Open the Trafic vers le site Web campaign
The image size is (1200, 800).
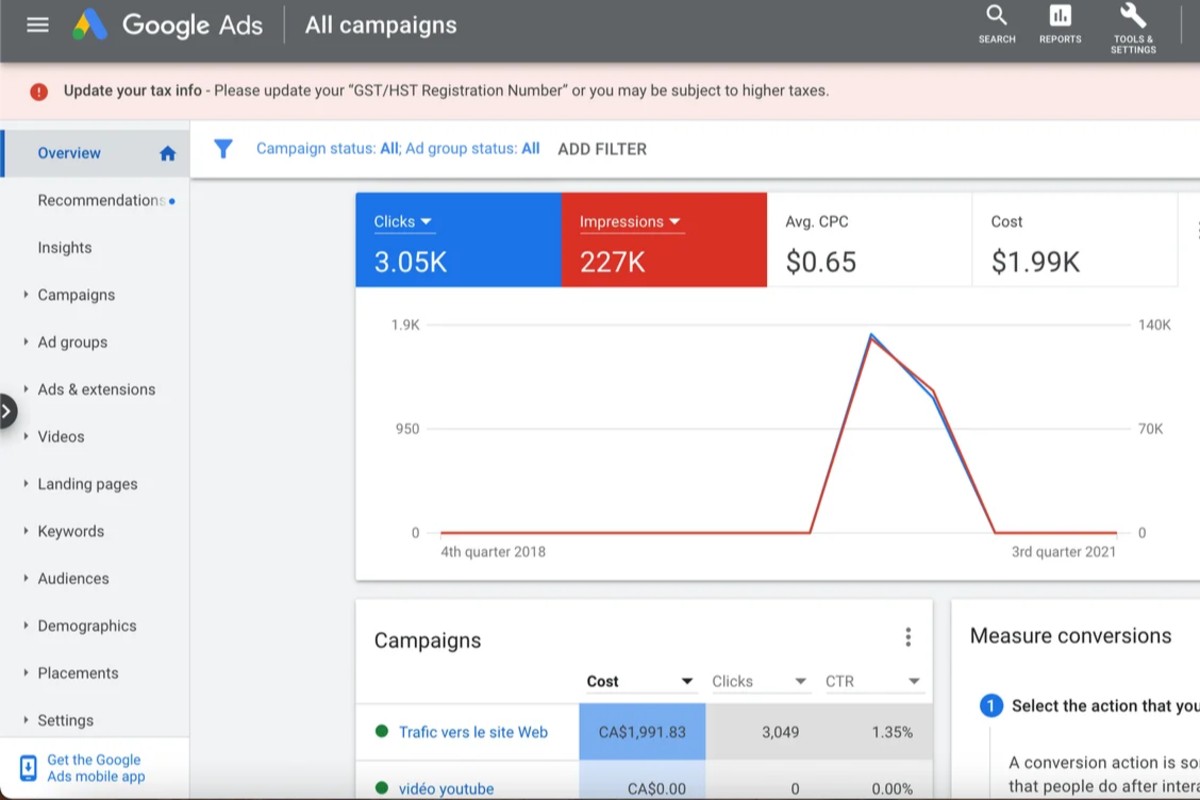(474, 732)
